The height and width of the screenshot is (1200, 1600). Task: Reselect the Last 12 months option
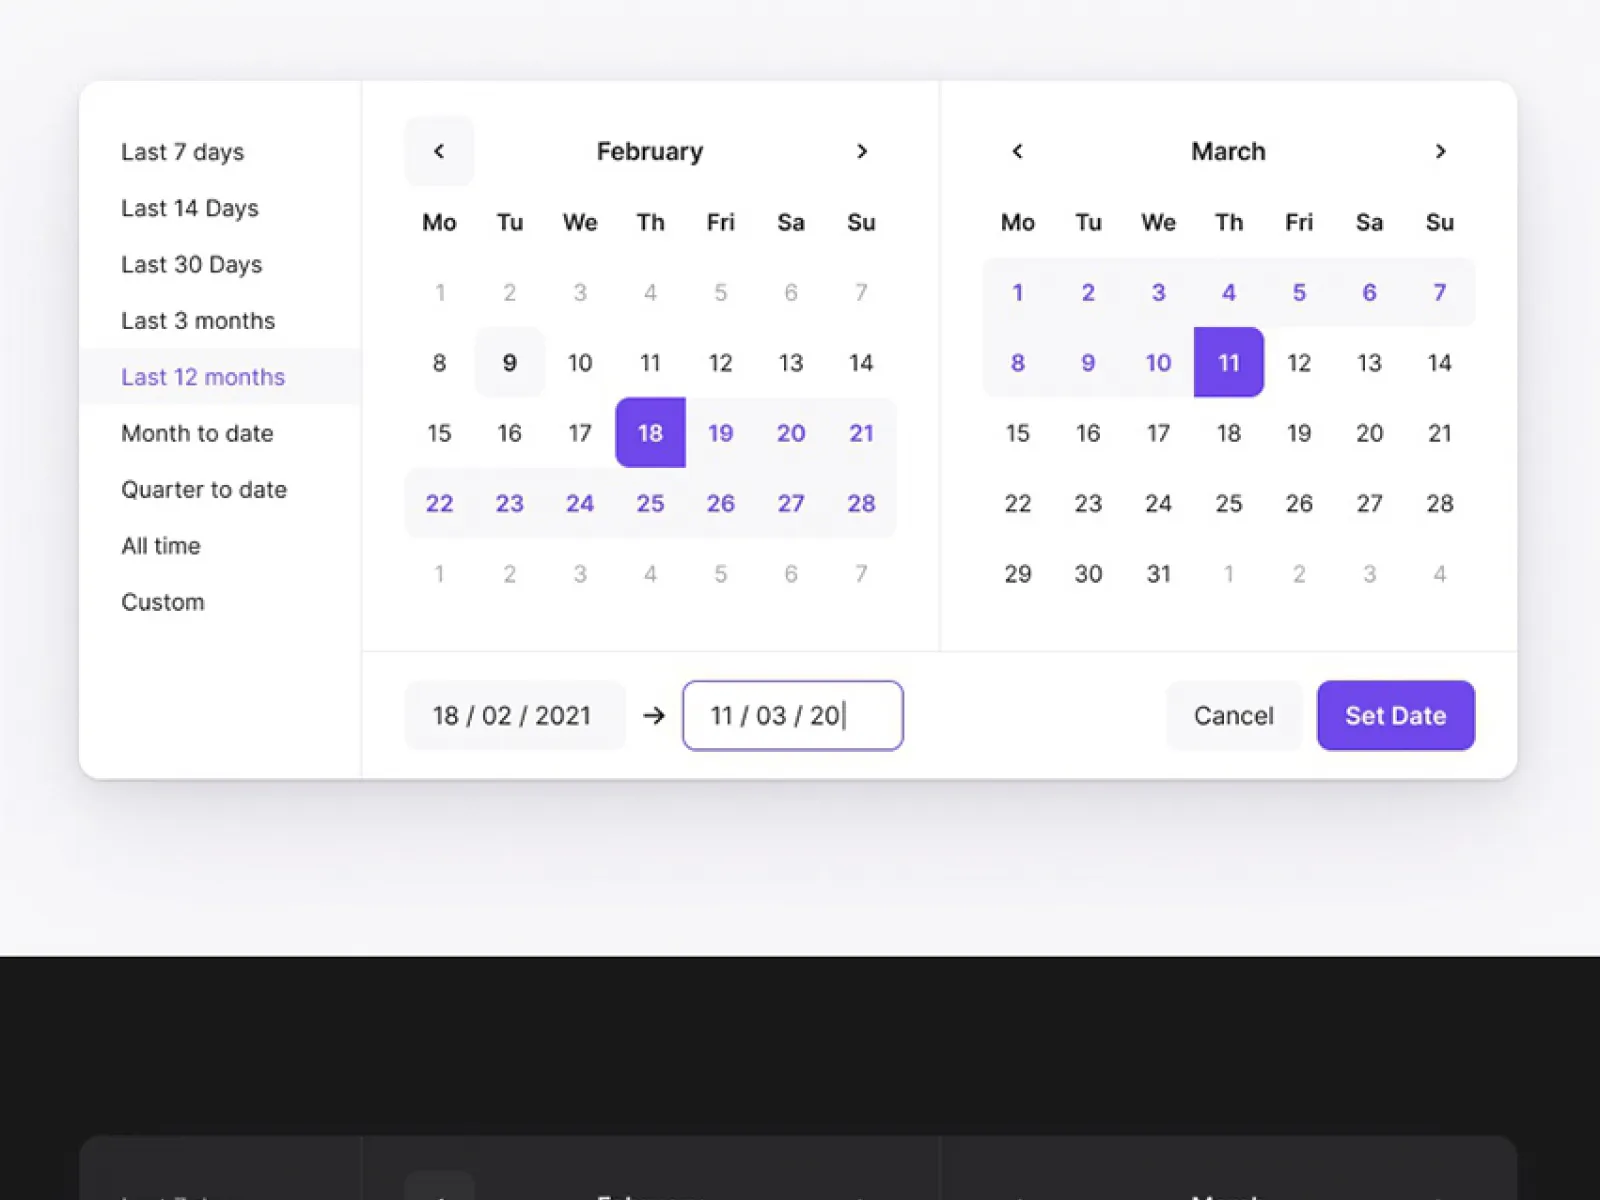[203, 376]
